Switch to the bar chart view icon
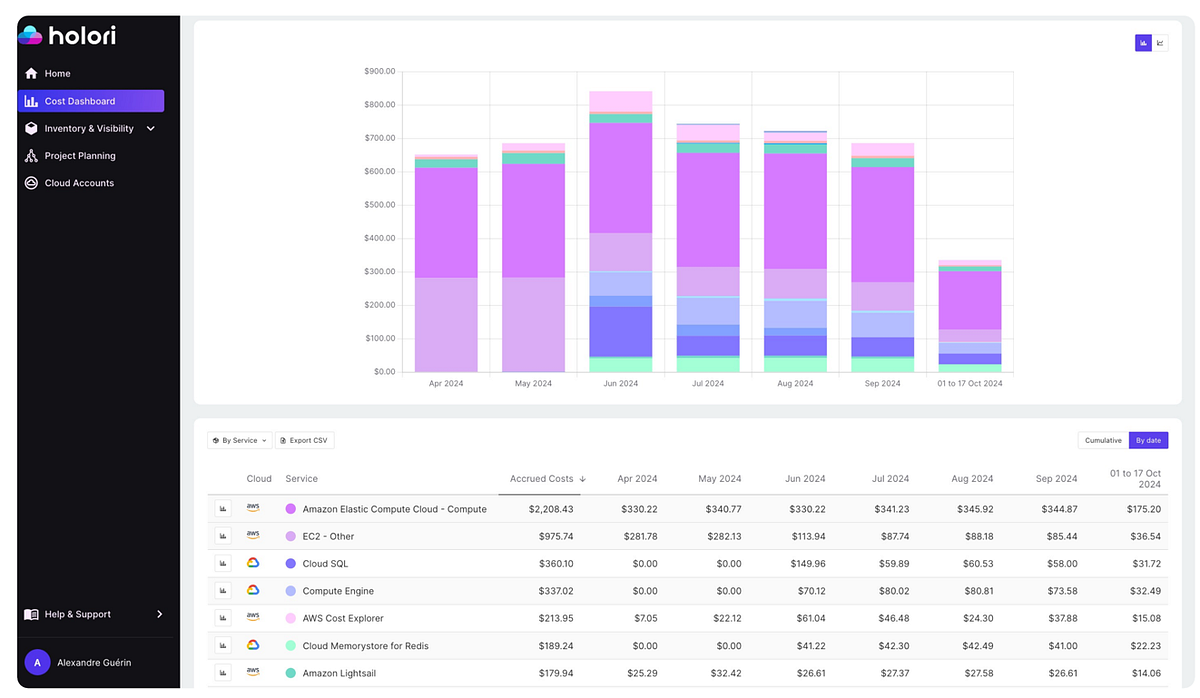The height and width of the screenshot is (698, 1200). click(1143, 43)
